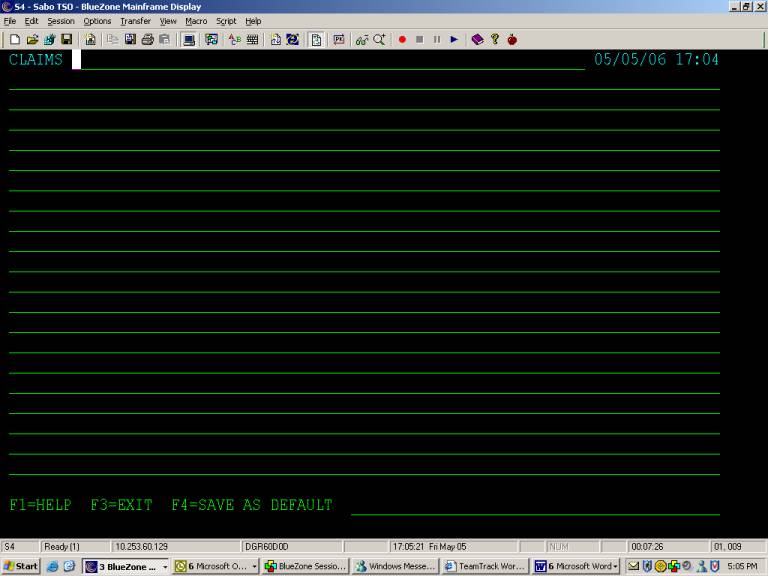Switch to Windows Messe... taskbar window

point(395,567)
